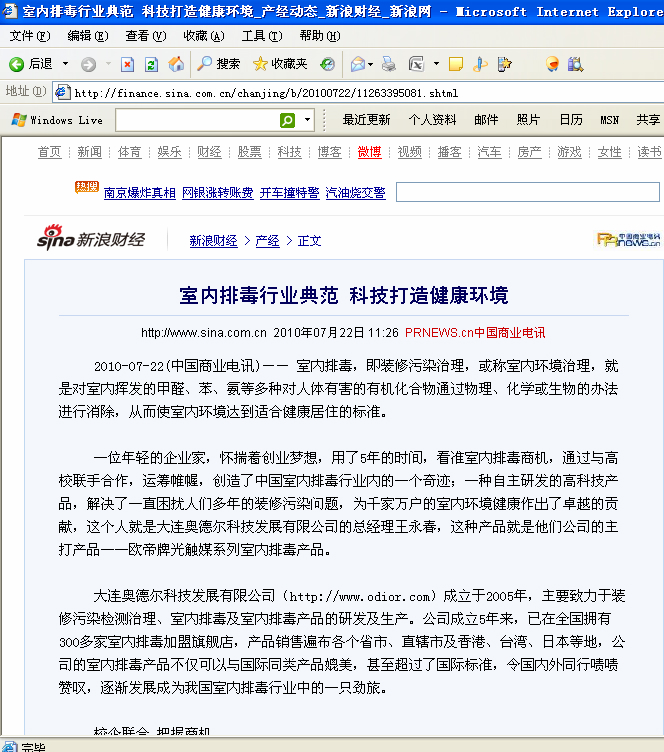Viewport: 664px width, 752px height.
Task: Click the Messenger icon in toolbar
Action: click(x=552, y=64)
